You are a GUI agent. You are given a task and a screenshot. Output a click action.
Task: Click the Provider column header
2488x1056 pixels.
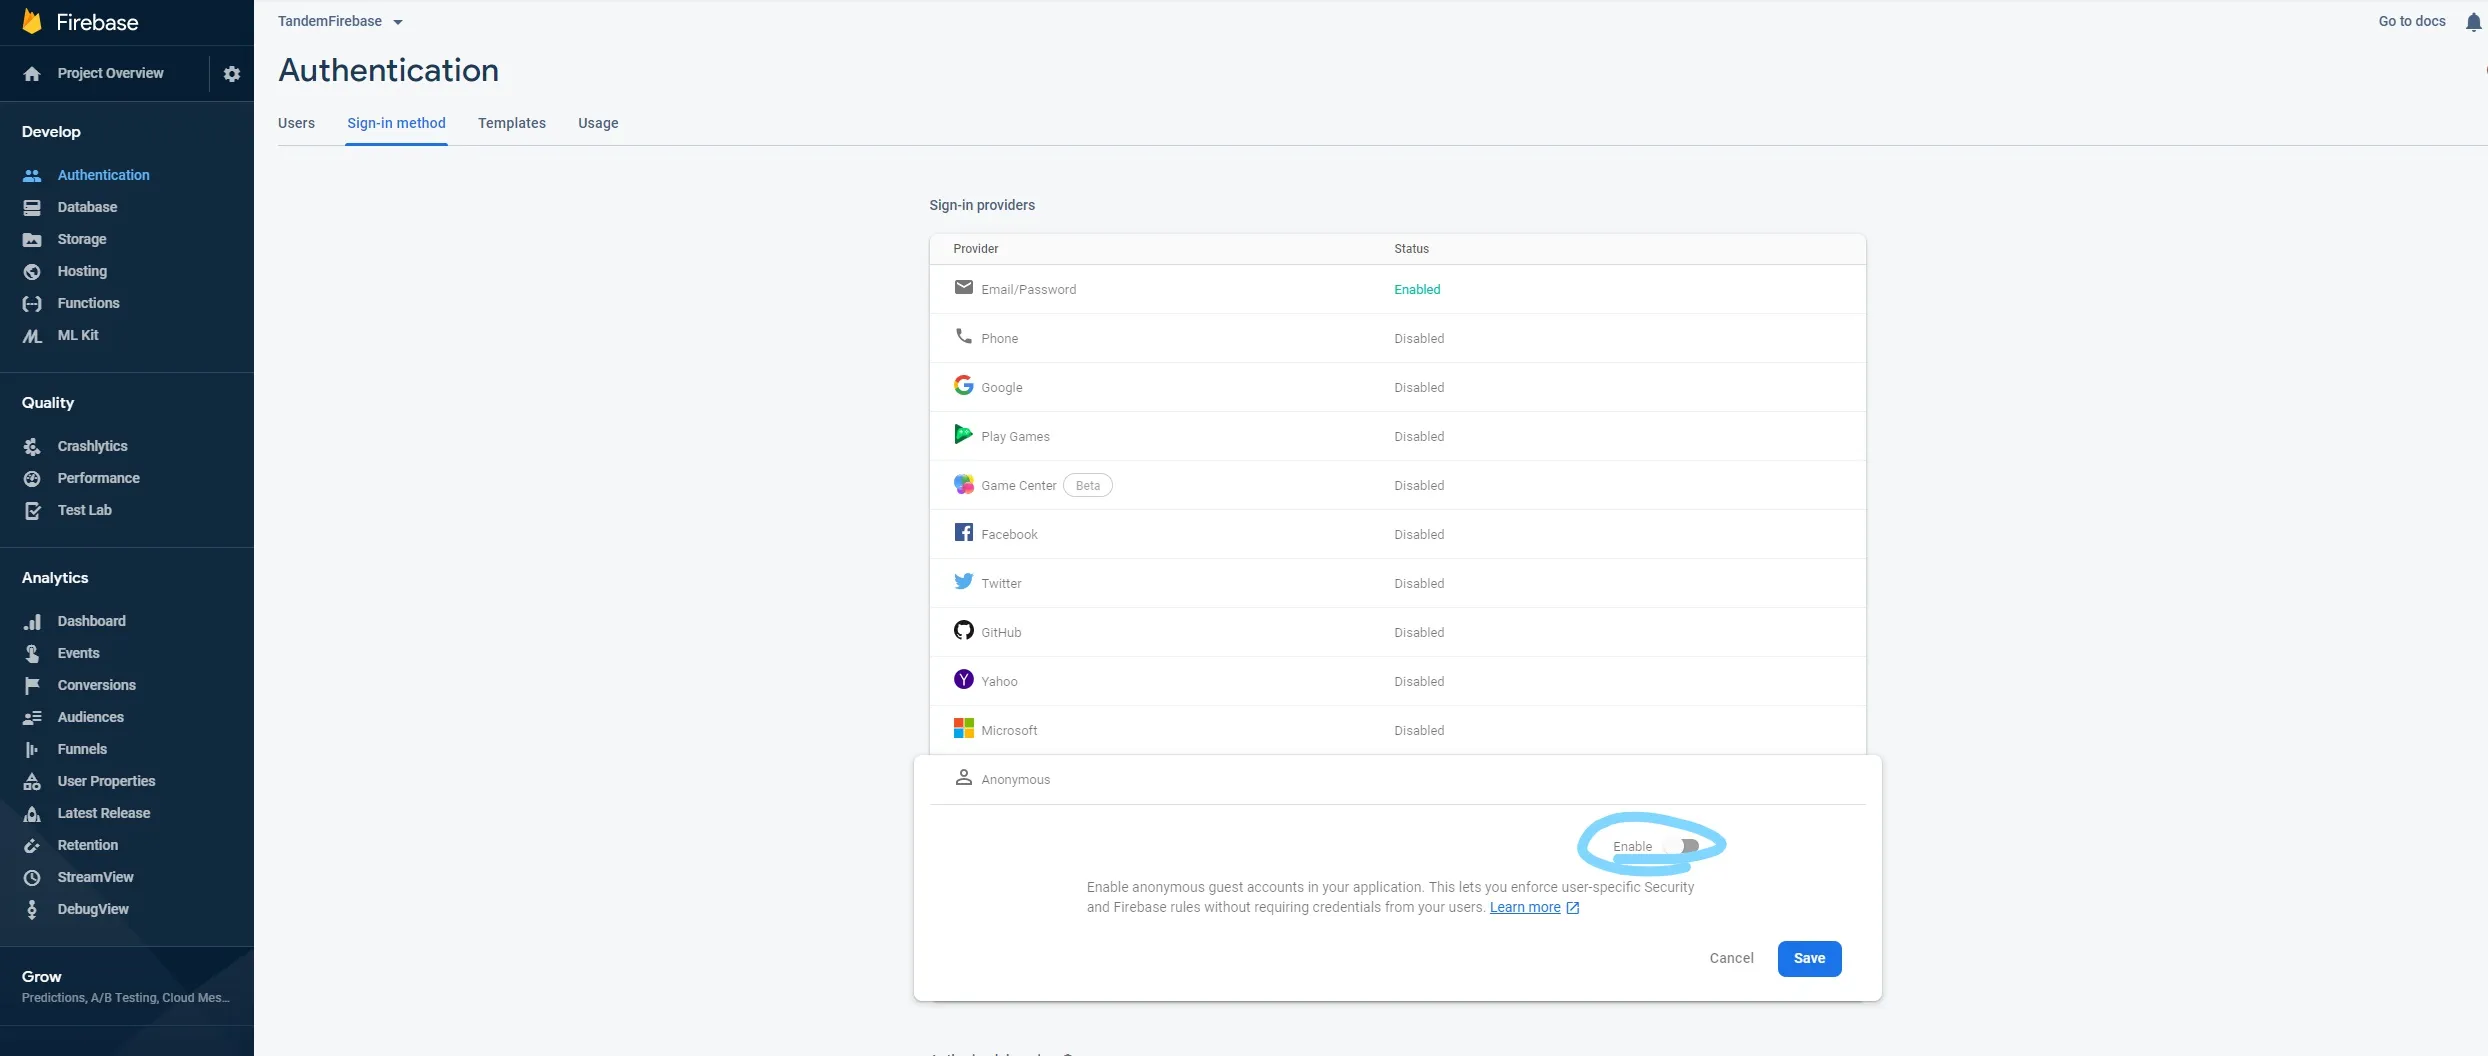coord(975,248)
